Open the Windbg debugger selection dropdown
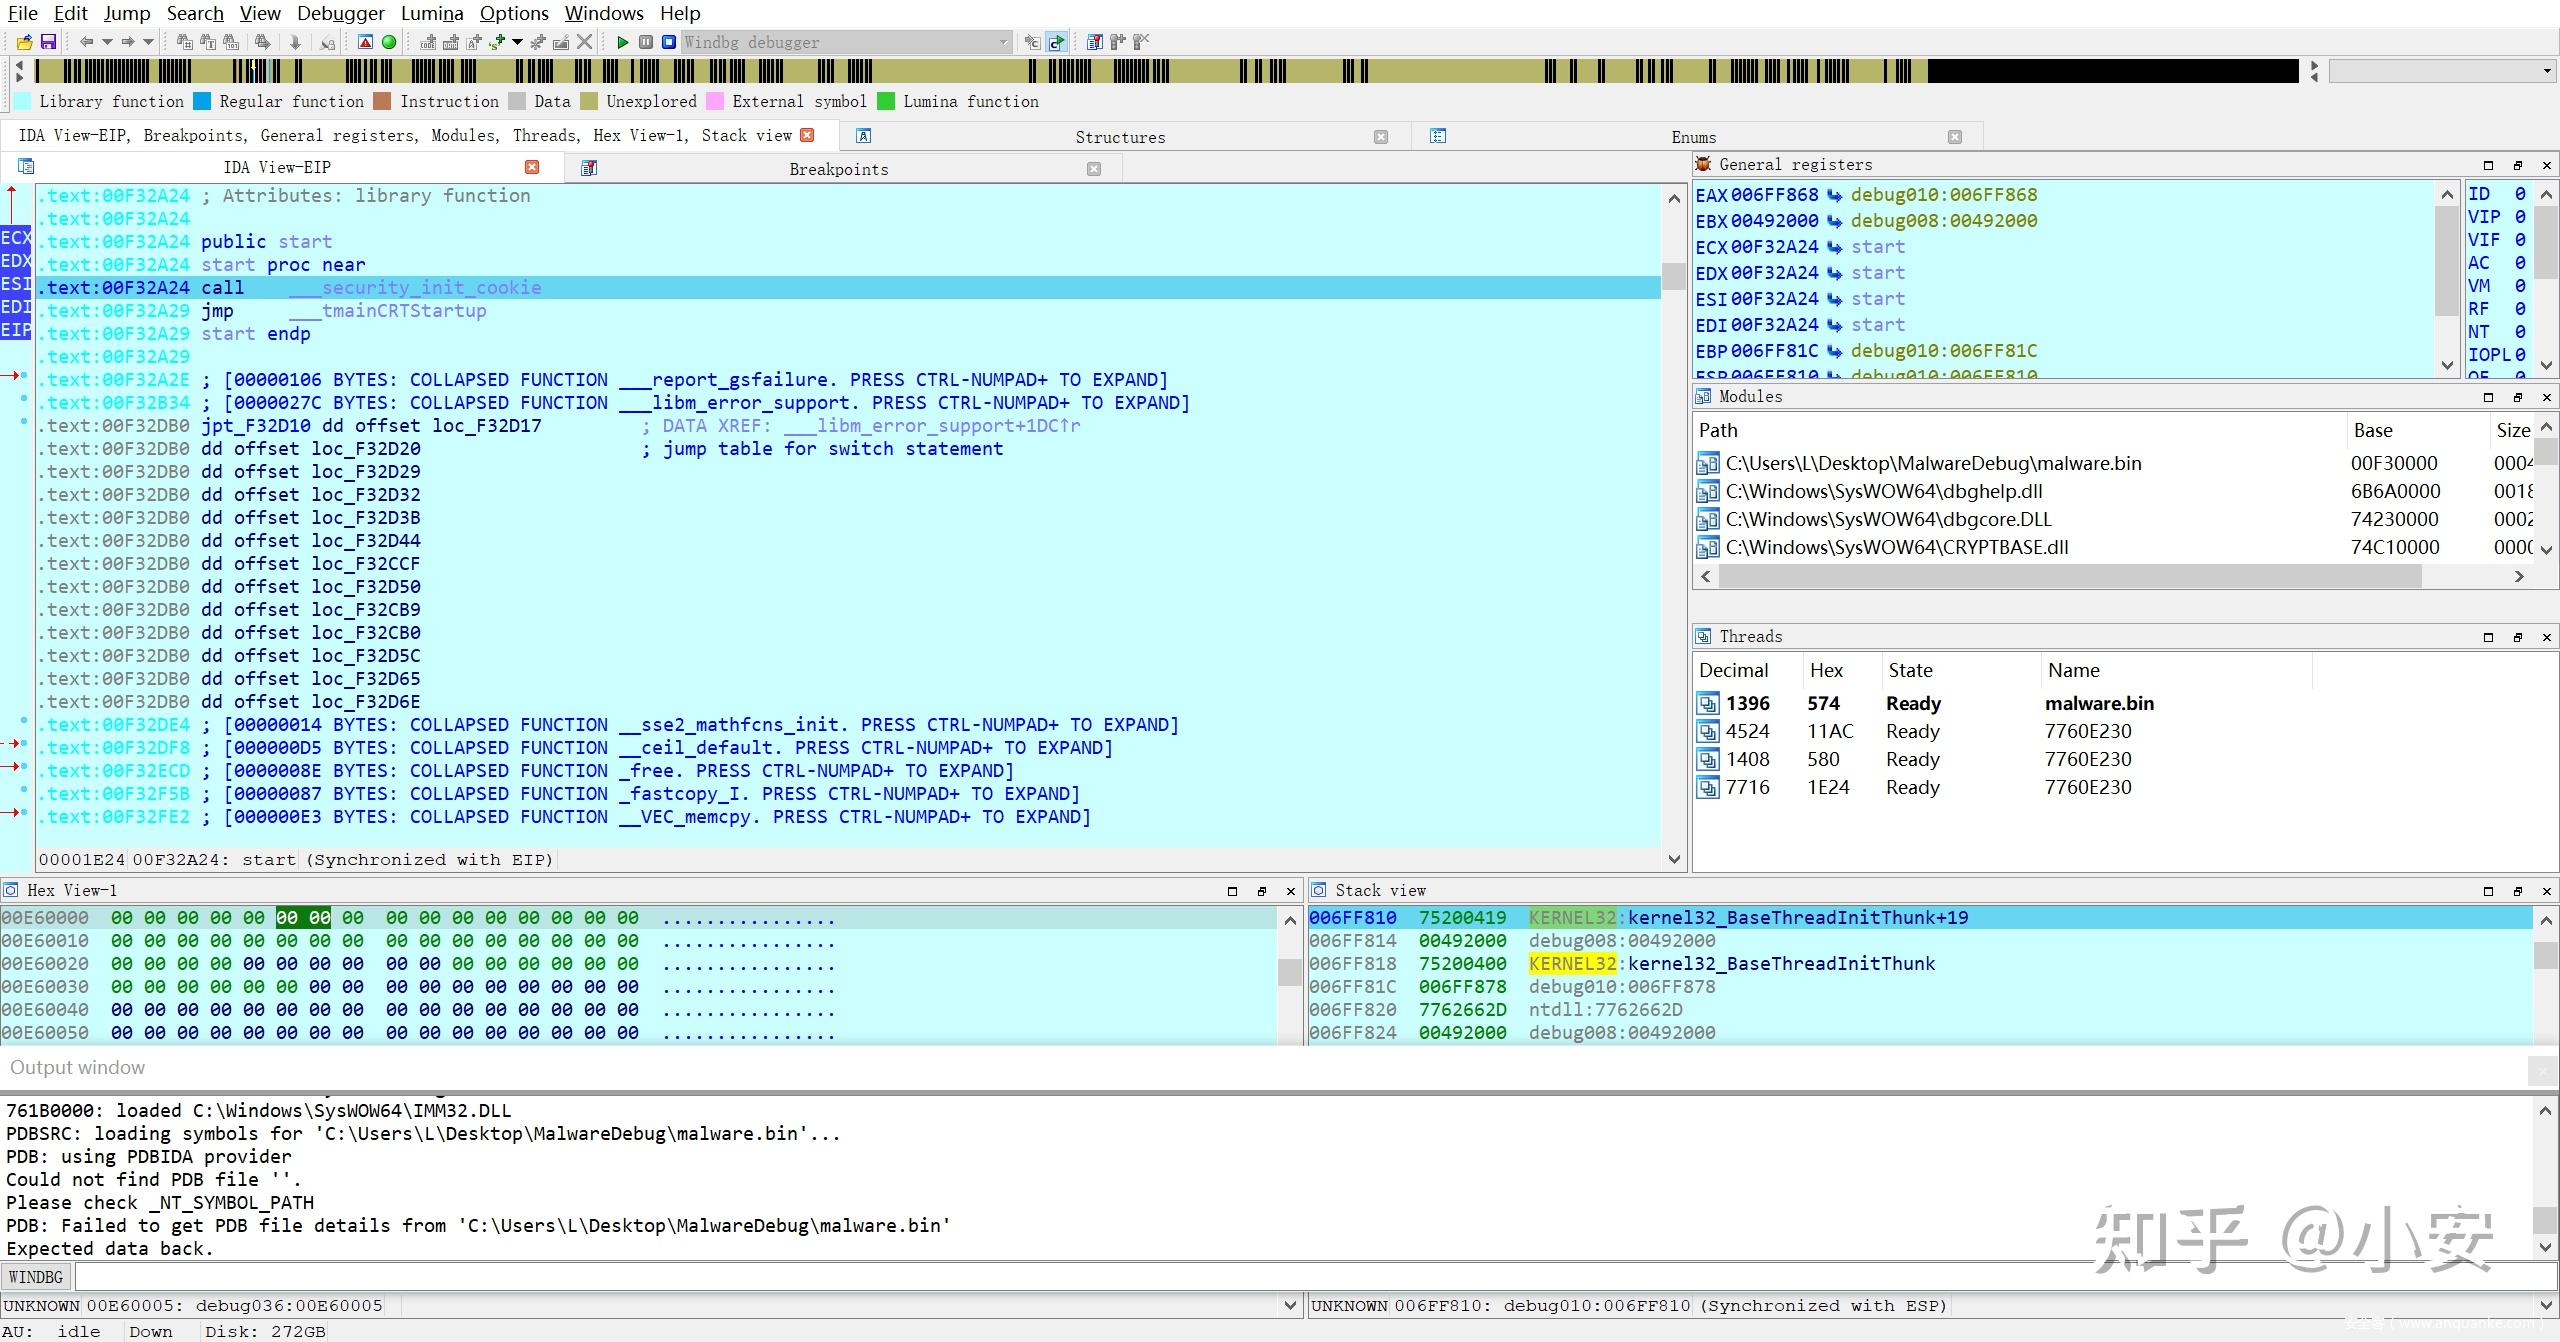2560x1342 pixels. tap(1003, 42)
